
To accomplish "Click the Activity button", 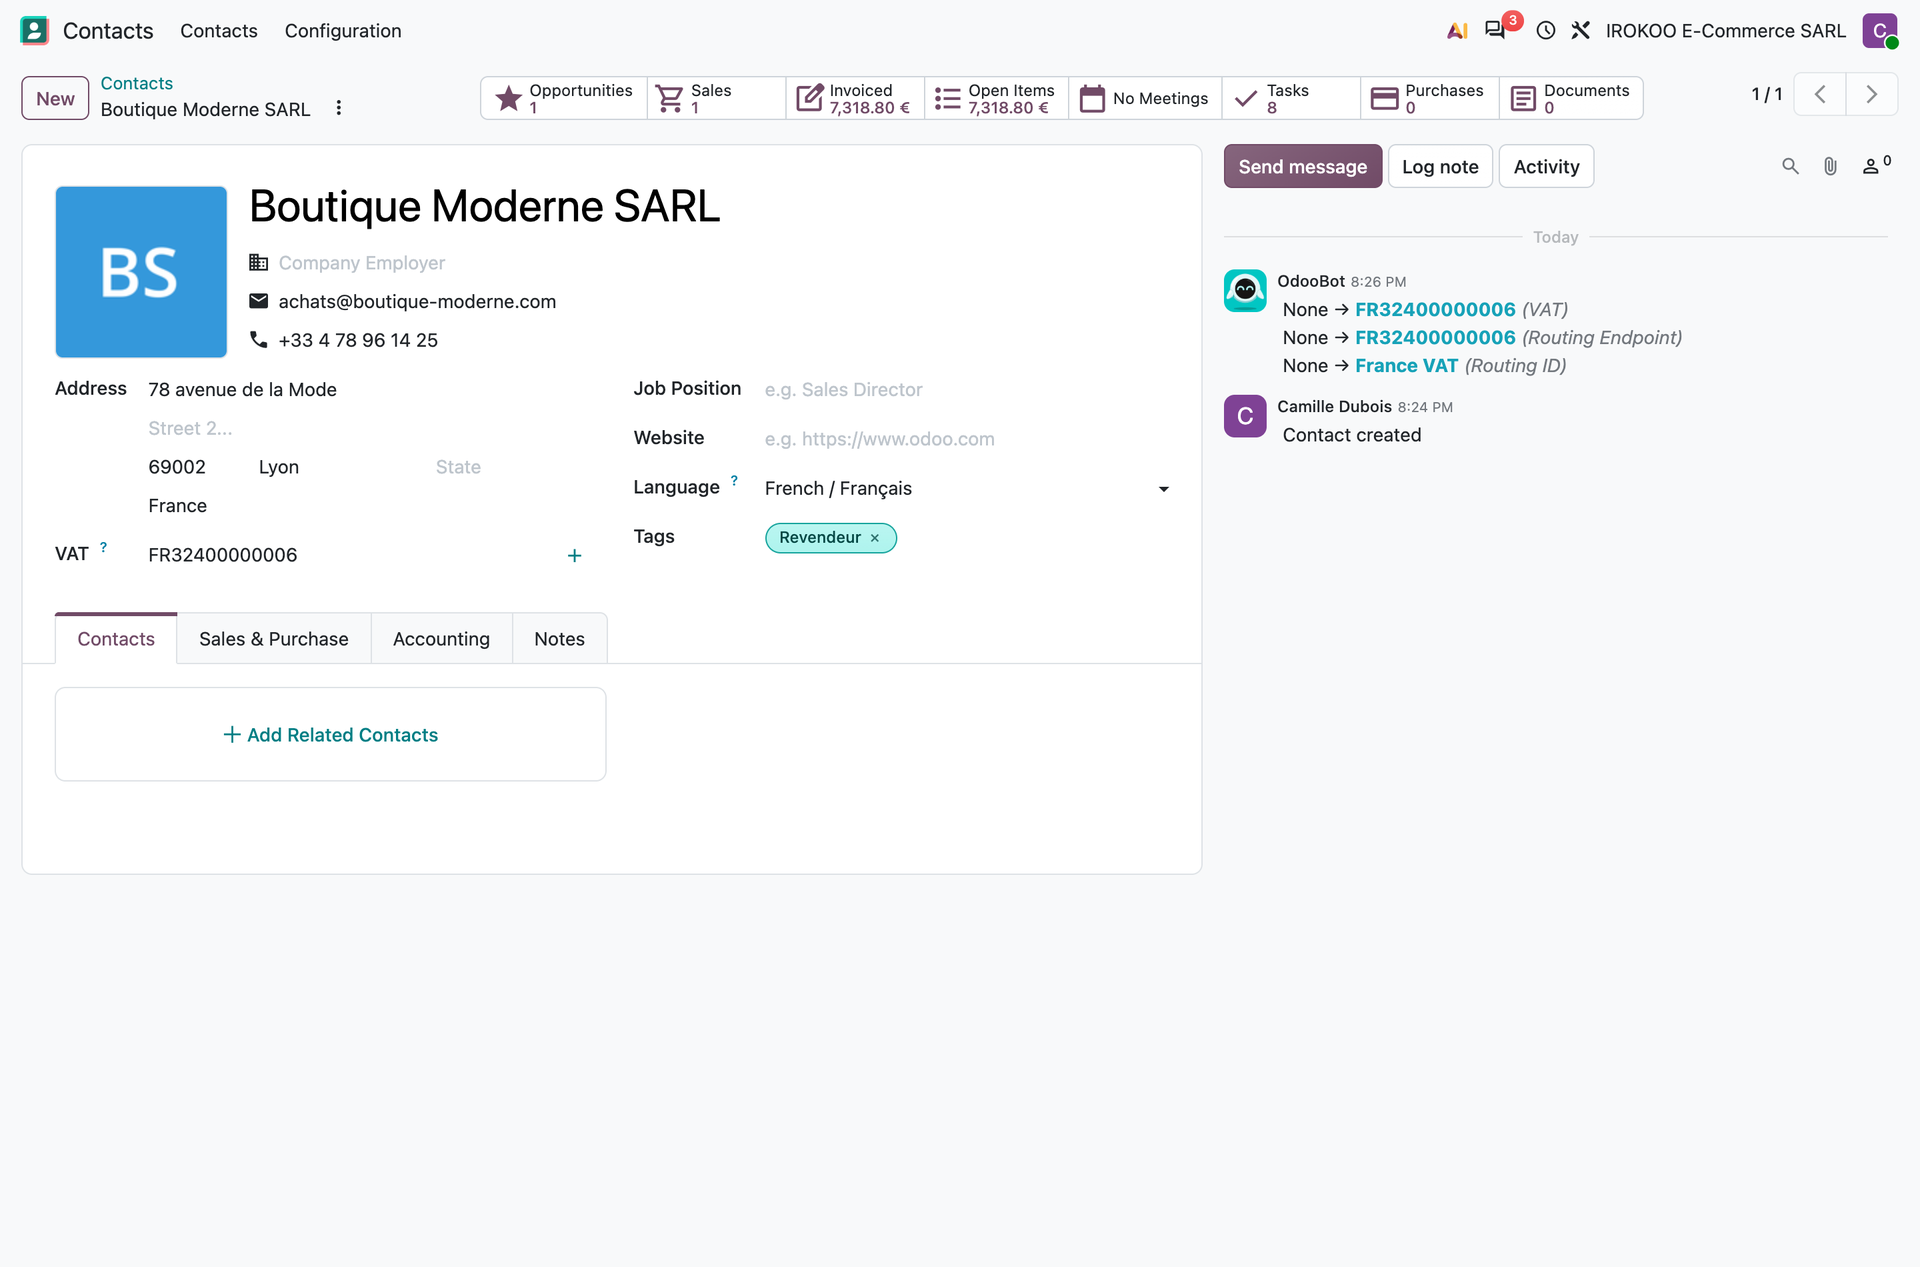I will coord(1546,166).
